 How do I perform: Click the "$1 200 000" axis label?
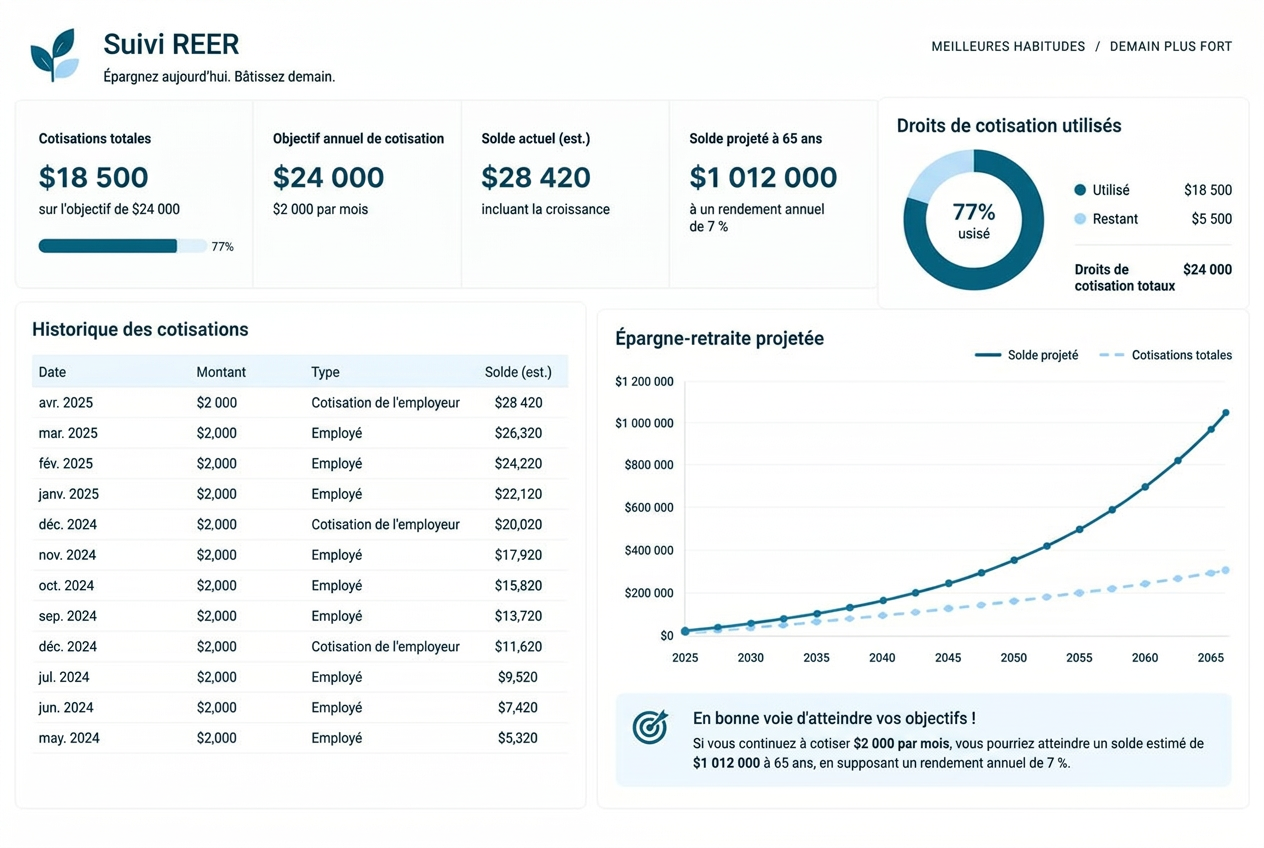pyautogui.click(x=644, y=381)
